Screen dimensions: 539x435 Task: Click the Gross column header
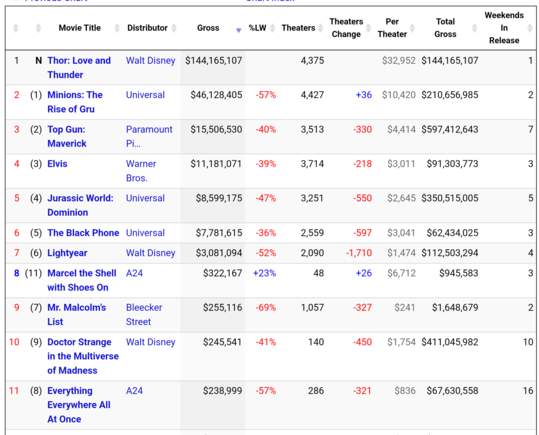[208, 28]
